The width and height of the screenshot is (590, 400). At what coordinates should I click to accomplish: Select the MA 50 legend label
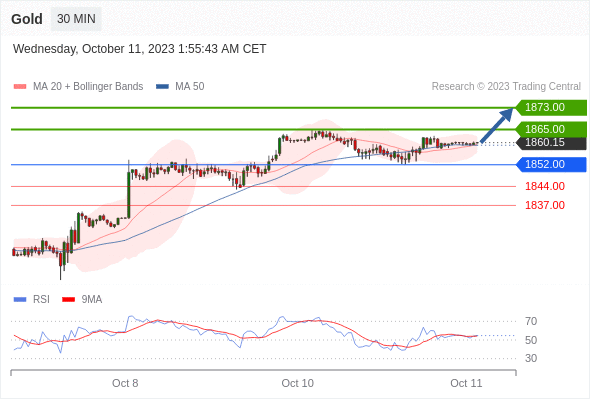pos(190,87)
